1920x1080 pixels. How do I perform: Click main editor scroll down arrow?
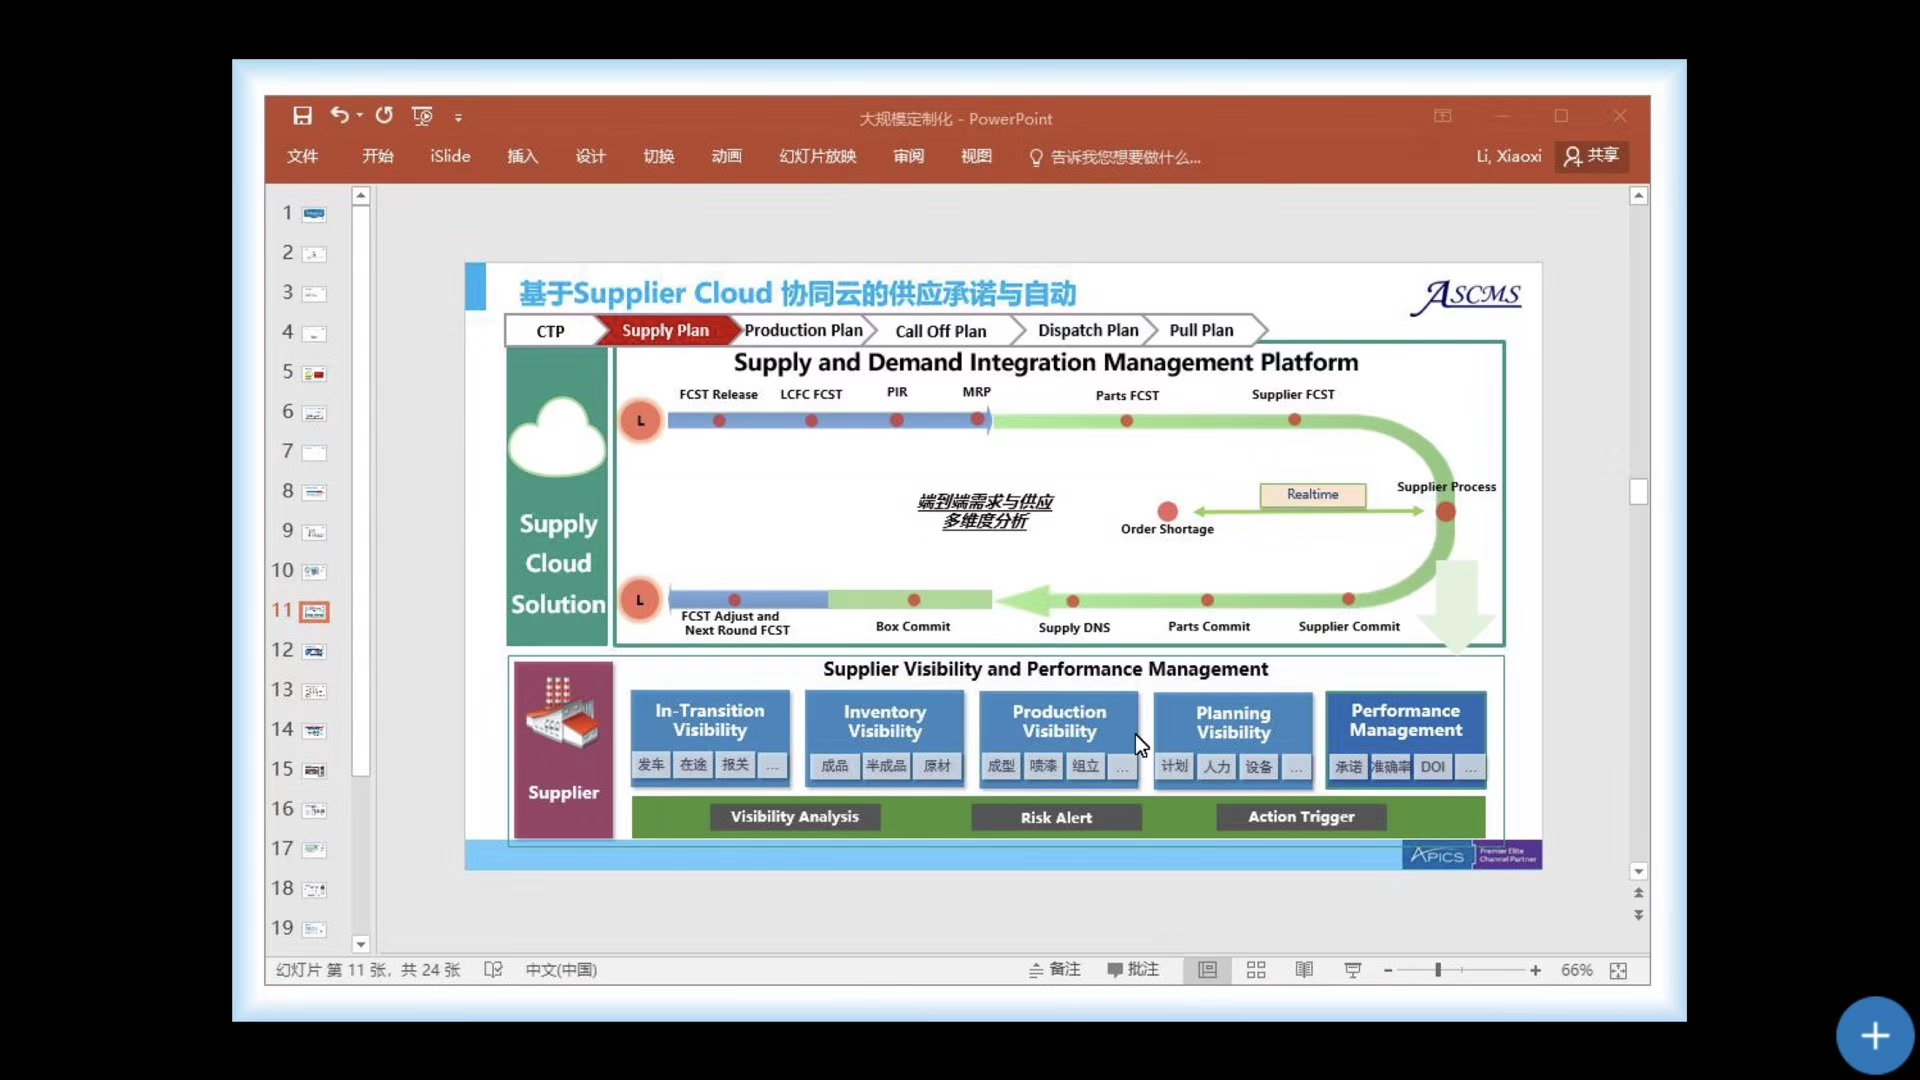pyautogui.click(x=1638, y=871)
